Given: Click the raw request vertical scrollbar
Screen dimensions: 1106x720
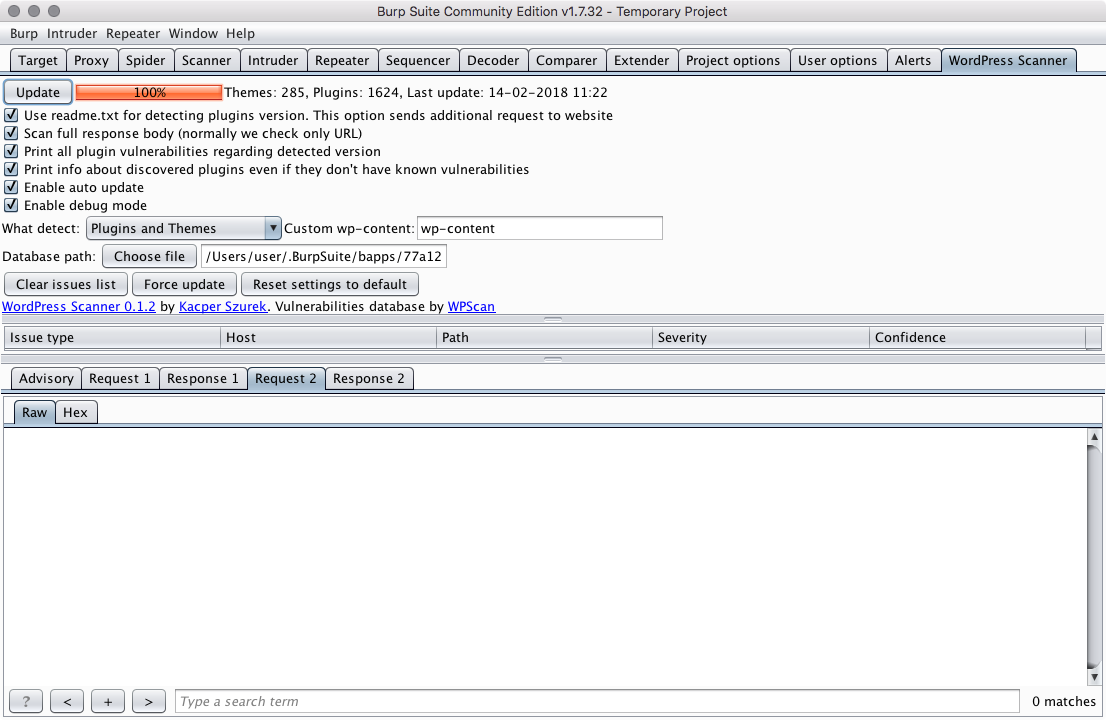Looking at the screenshot, I should click(1094, 556).
